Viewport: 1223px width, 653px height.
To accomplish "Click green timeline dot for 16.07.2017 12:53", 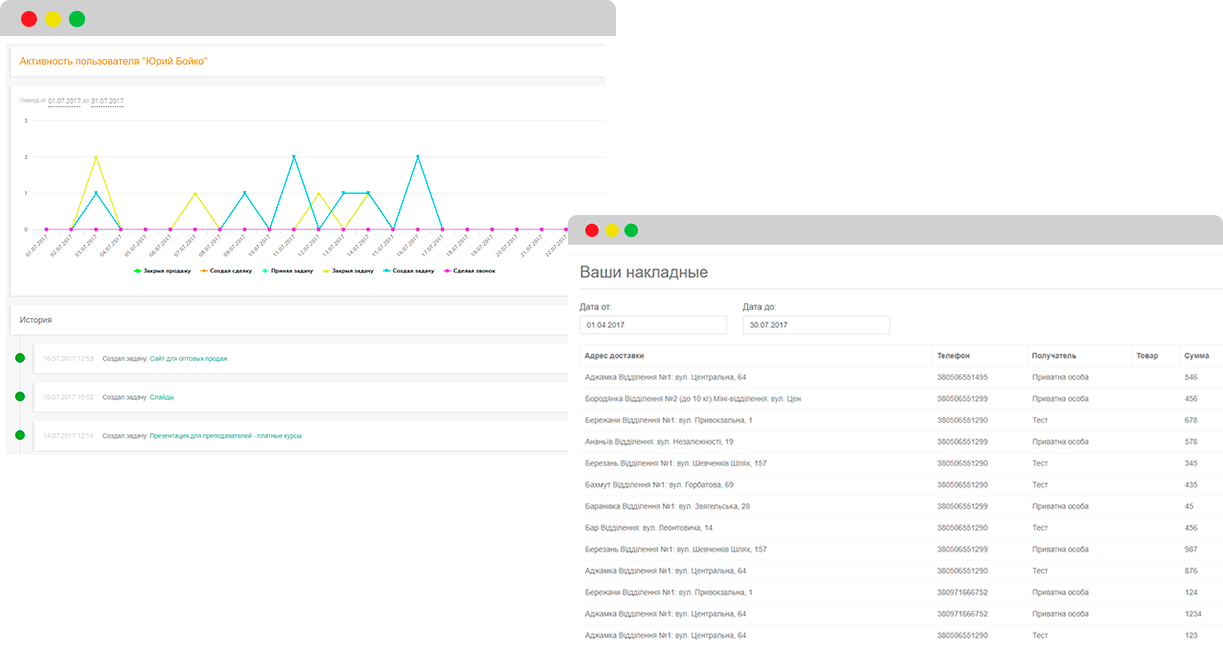I will tap(19, 358).
